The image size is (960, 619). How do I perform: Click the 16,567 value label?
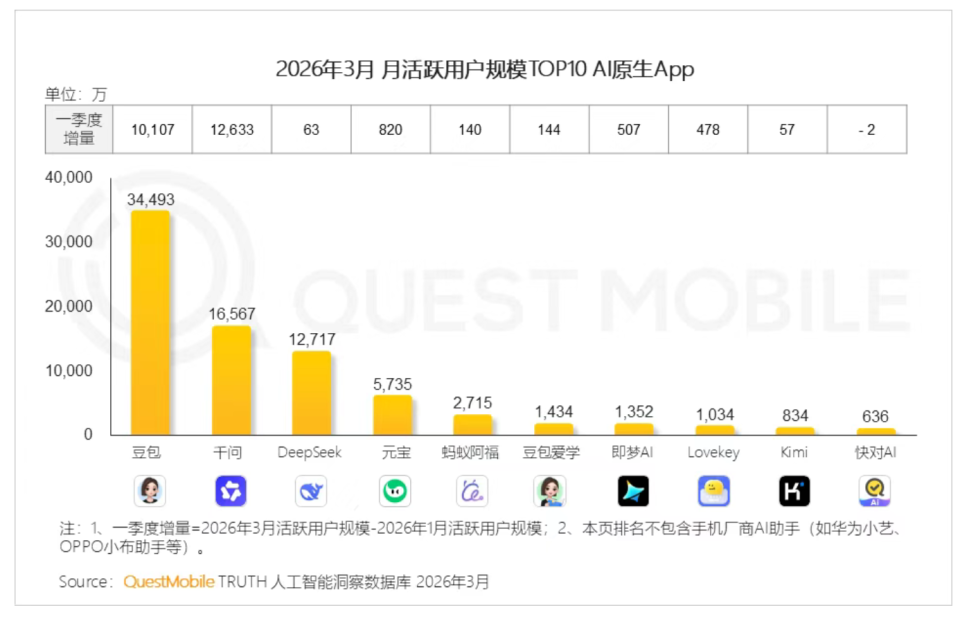point(231,314)
